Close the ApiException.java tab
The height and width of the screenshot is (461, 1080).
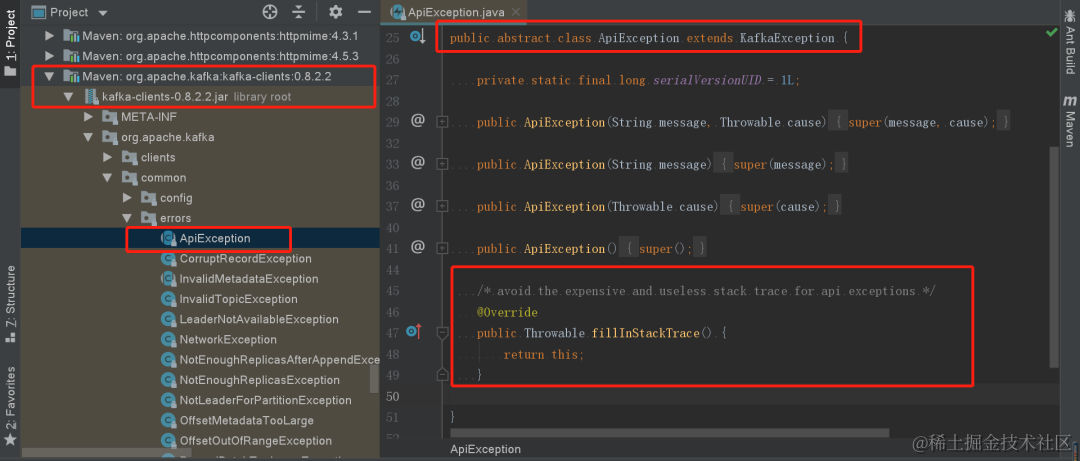516,12
